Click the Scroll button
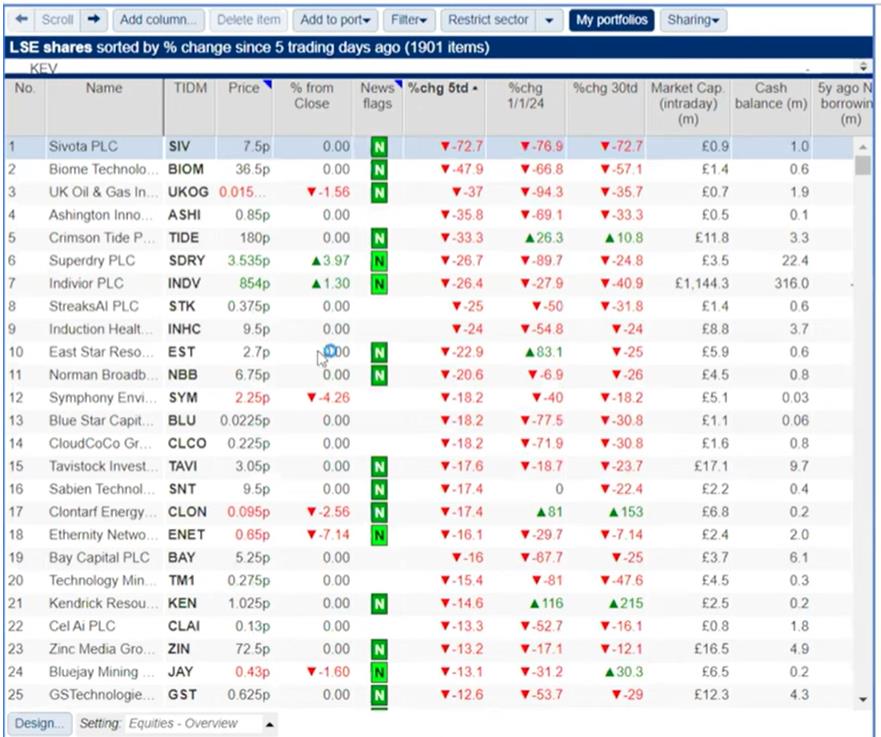Image resolution: width=881 pixels, height=737 pixels. click(x=57, y=20)
